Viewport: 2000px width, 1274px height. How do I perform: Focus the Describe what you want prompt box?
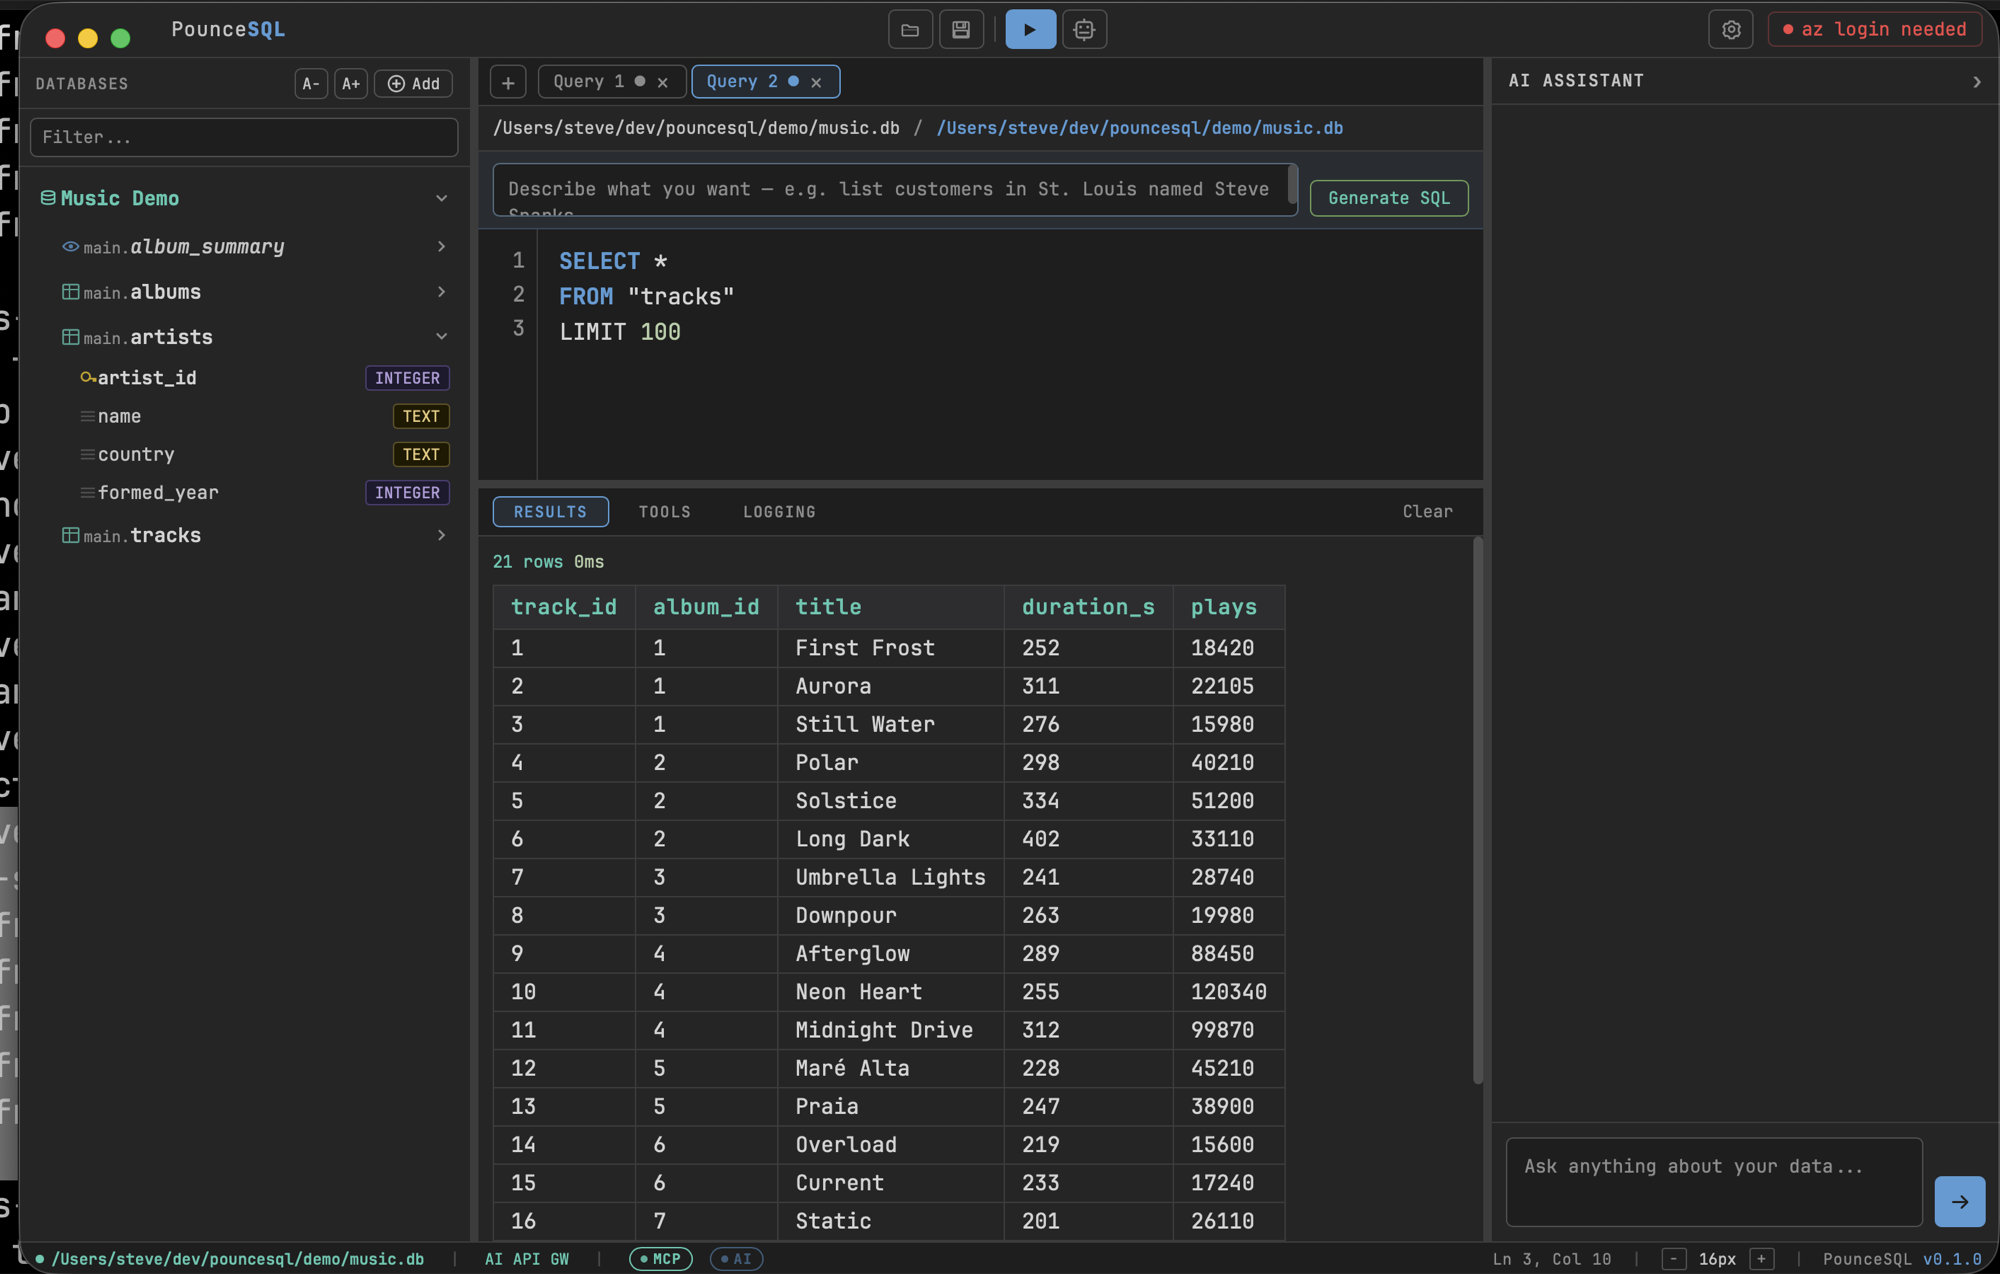point(895,190)
